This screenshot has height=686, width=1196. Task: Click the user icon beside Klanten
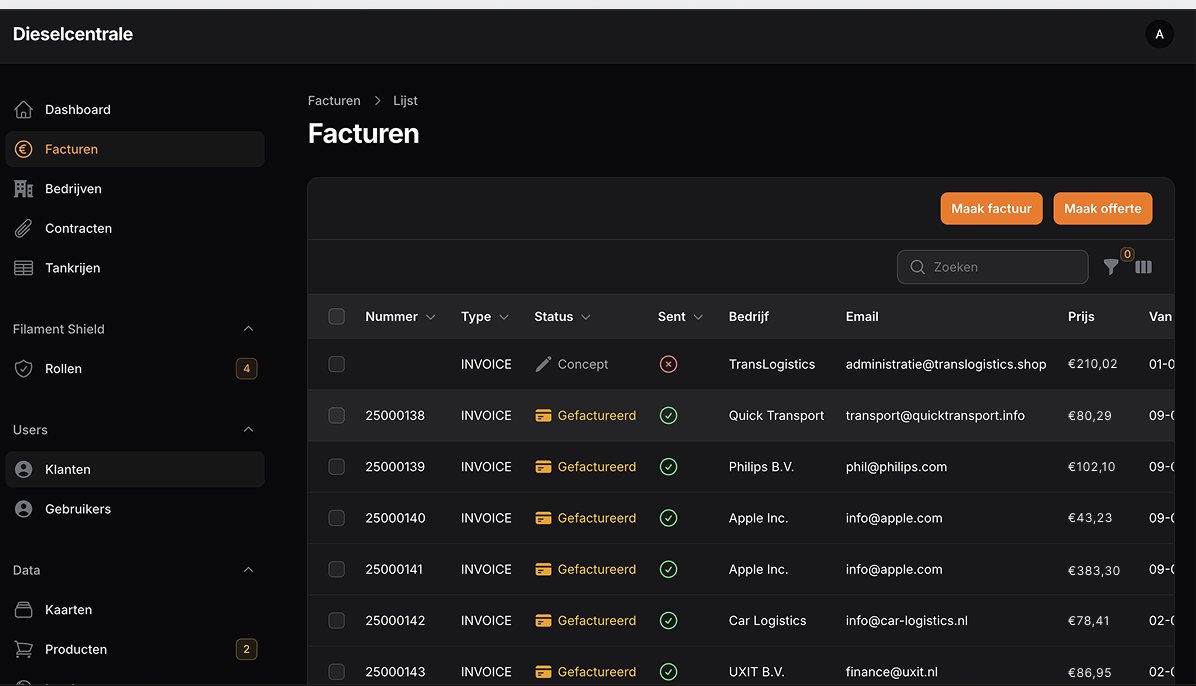pos(24,469)
